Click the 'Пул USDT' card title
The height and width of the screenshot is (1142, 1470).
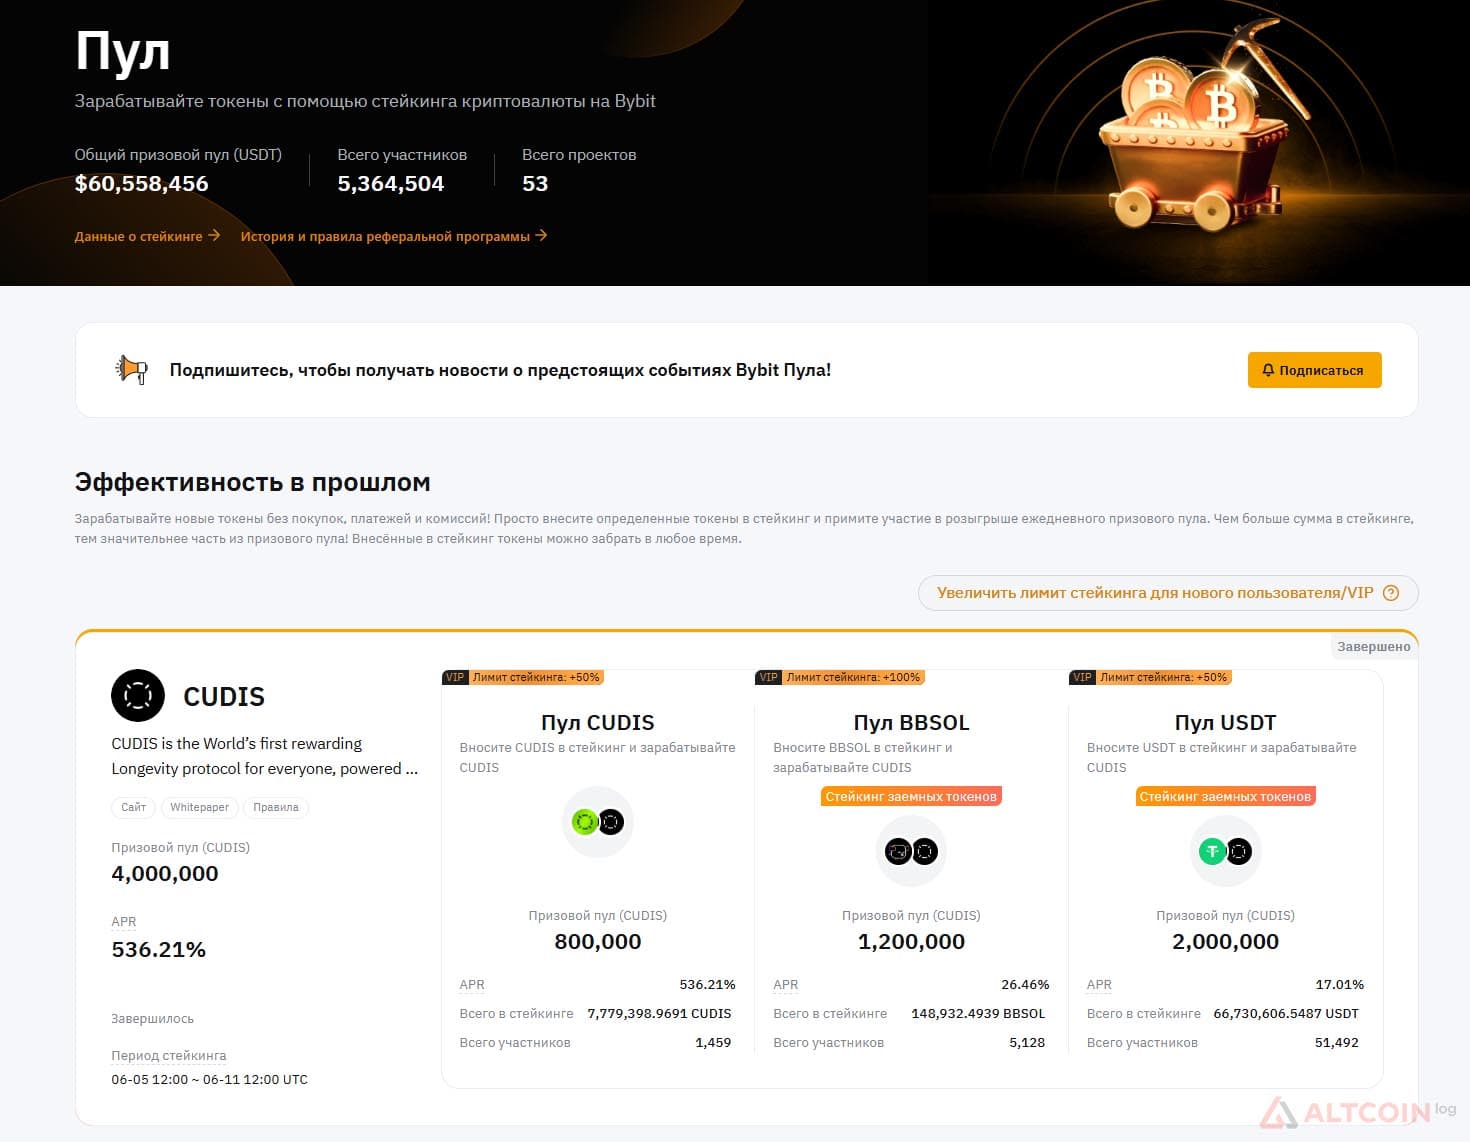point(1225,722)
